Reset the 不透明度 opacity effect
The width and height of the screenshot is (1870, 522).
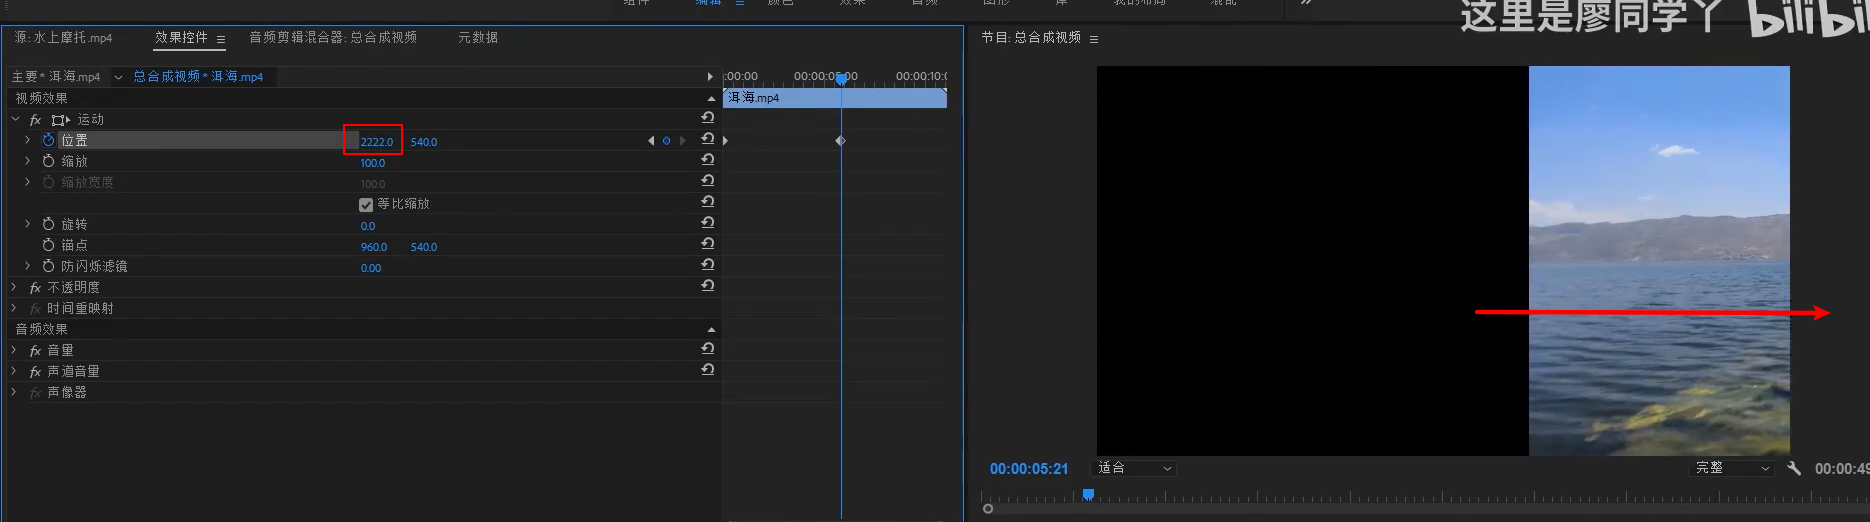(708, 286)
